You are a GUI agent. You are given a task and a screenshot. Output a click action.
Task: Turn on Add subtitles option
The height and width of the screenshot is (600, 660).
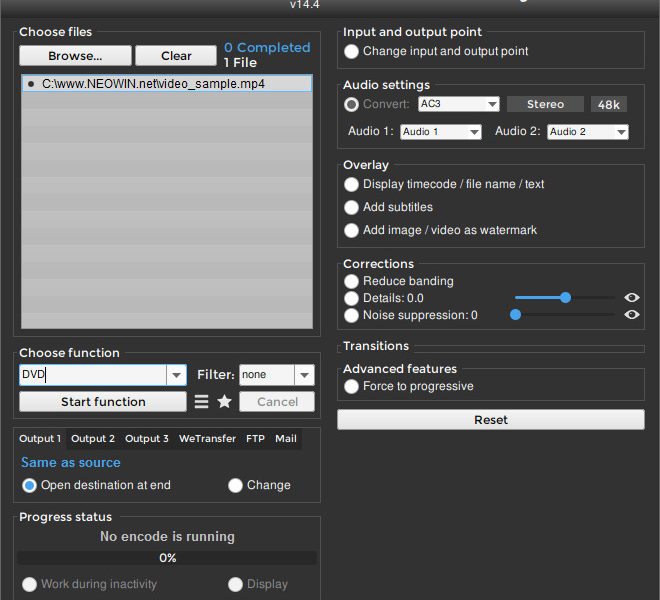click(x=352, y=207)
